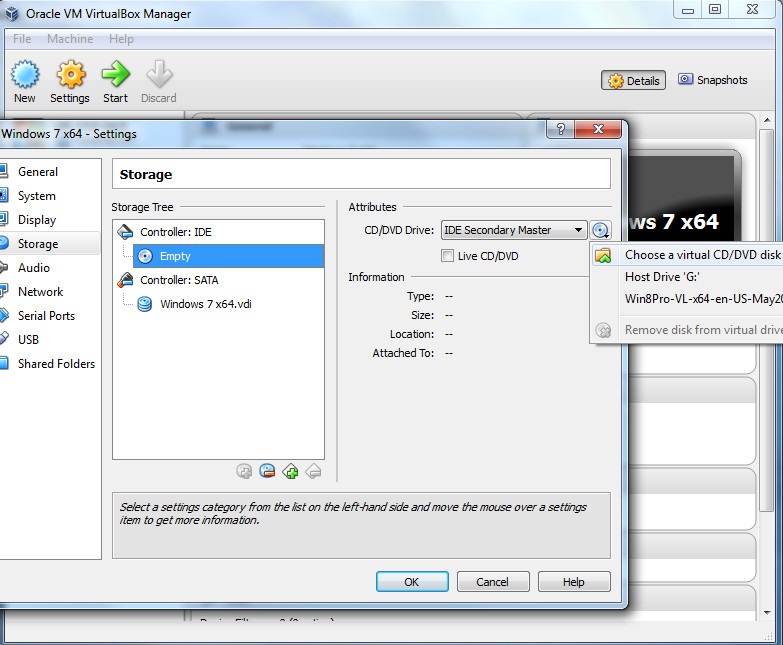
Task: Select the System settings category
Action: (49, 196)
